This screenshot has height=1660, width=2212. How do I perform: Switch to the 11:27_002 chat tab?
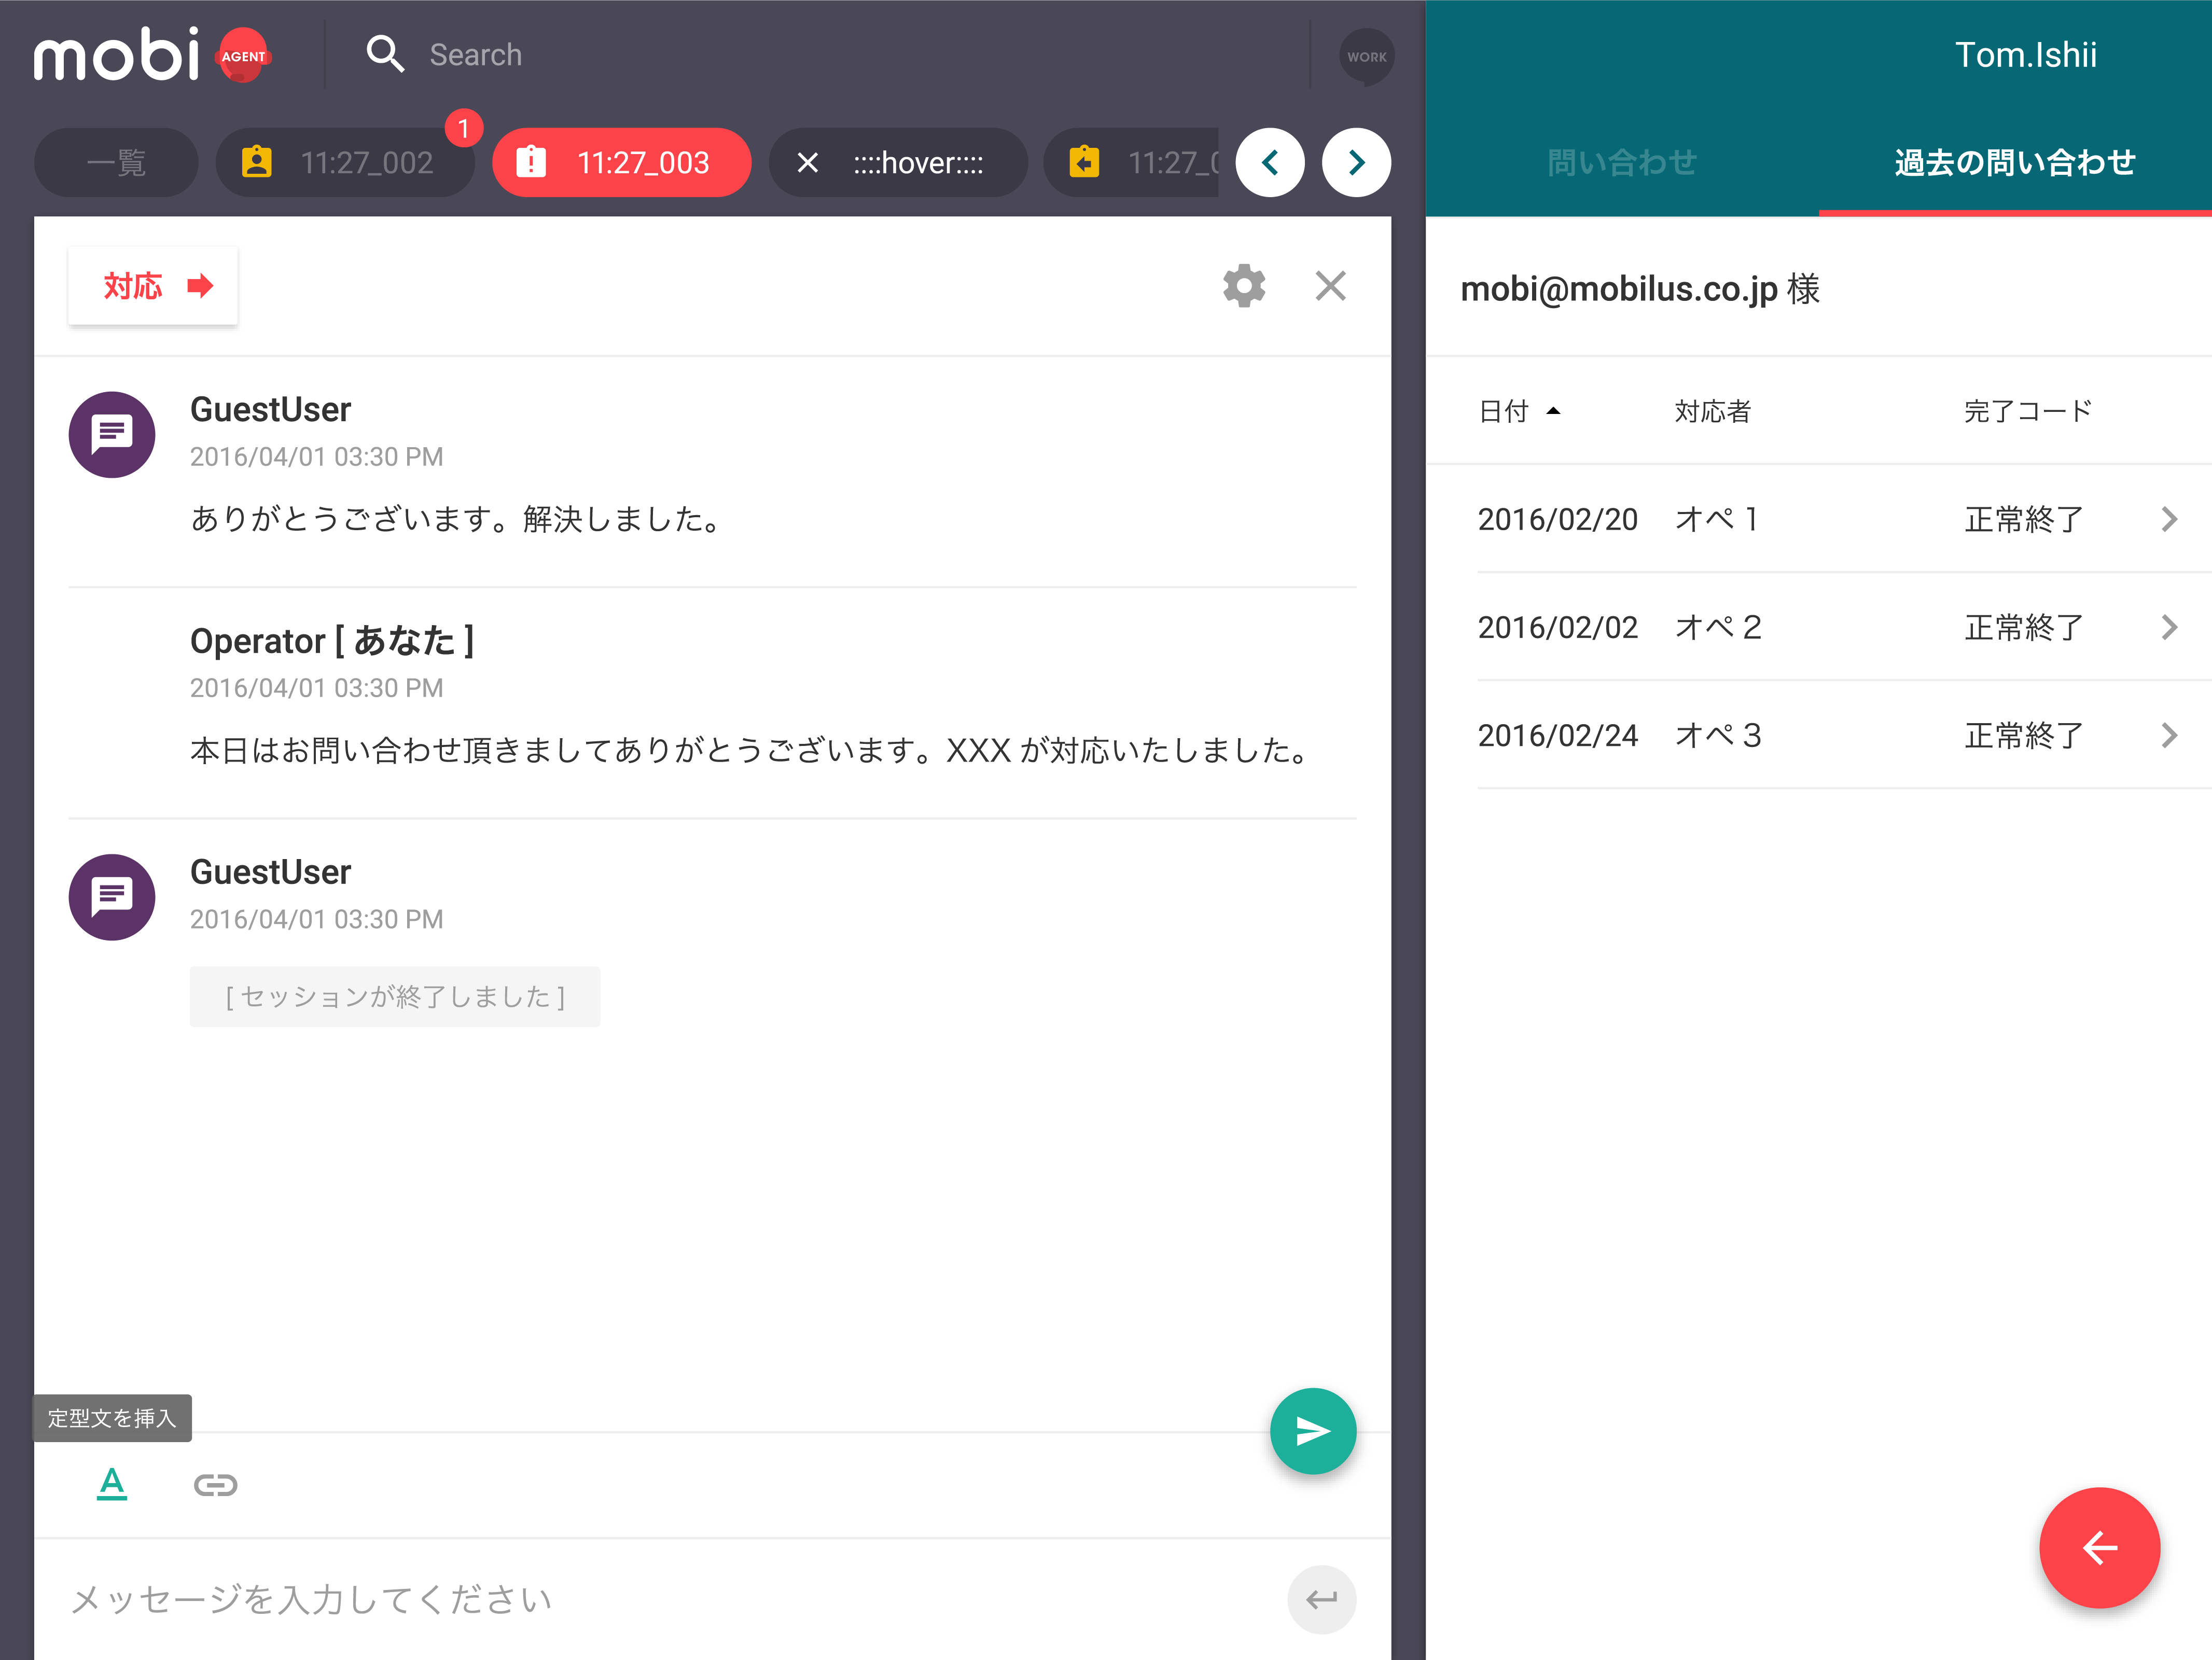pos(345,162)
